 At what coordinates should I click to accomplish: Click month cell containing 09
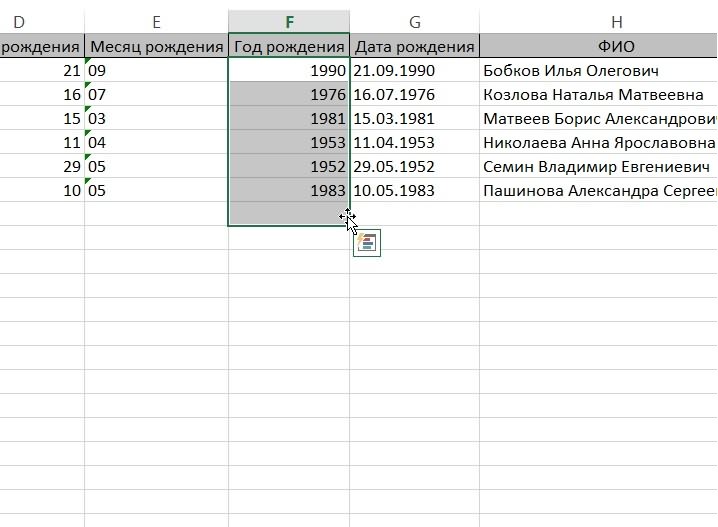[156, 70]
